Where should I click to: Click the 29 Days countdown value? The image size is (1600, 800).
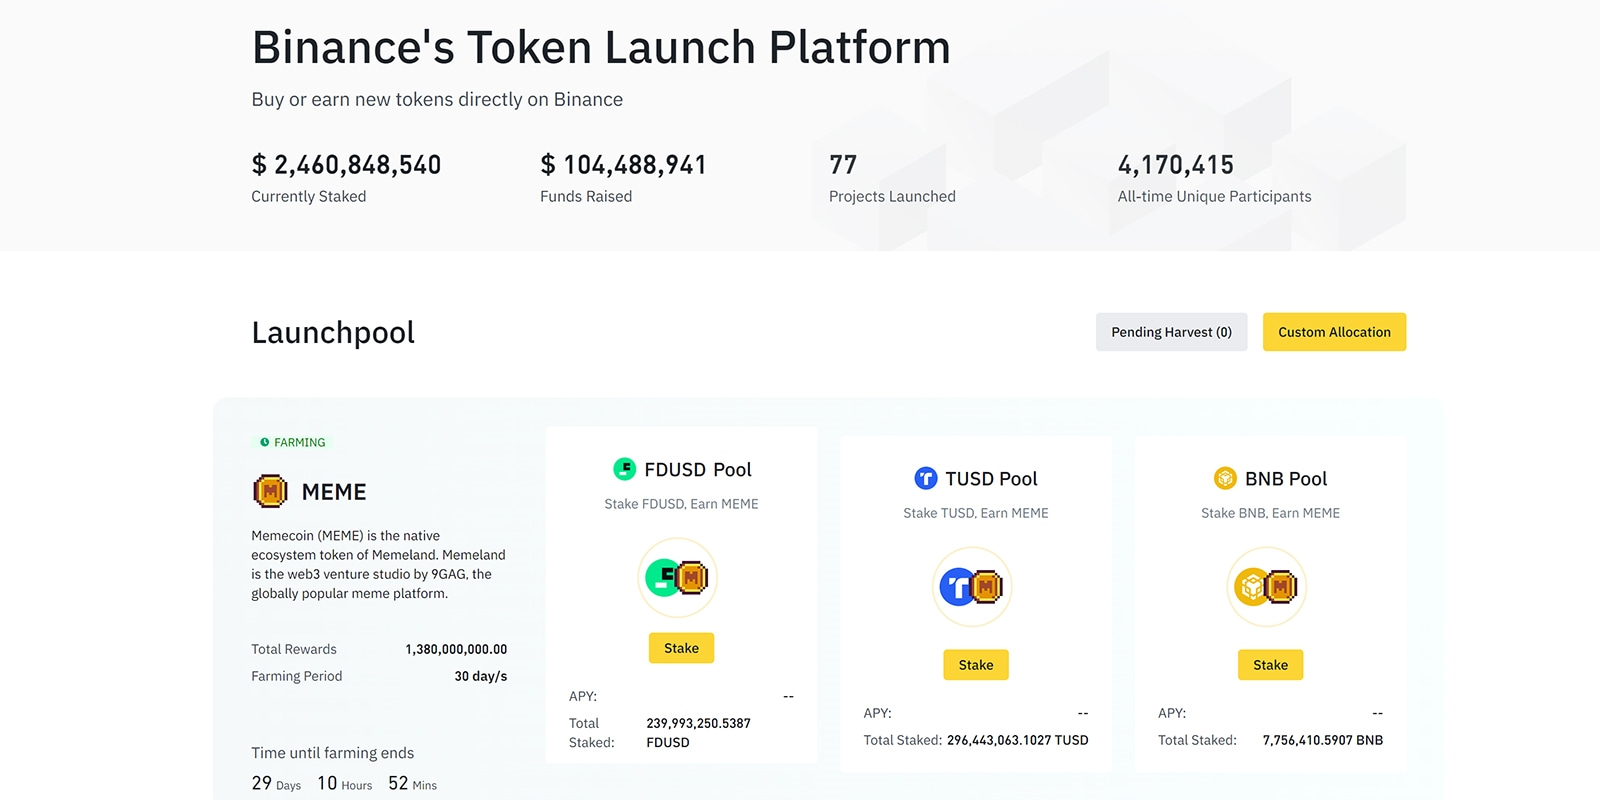click(x=276, y=783)
